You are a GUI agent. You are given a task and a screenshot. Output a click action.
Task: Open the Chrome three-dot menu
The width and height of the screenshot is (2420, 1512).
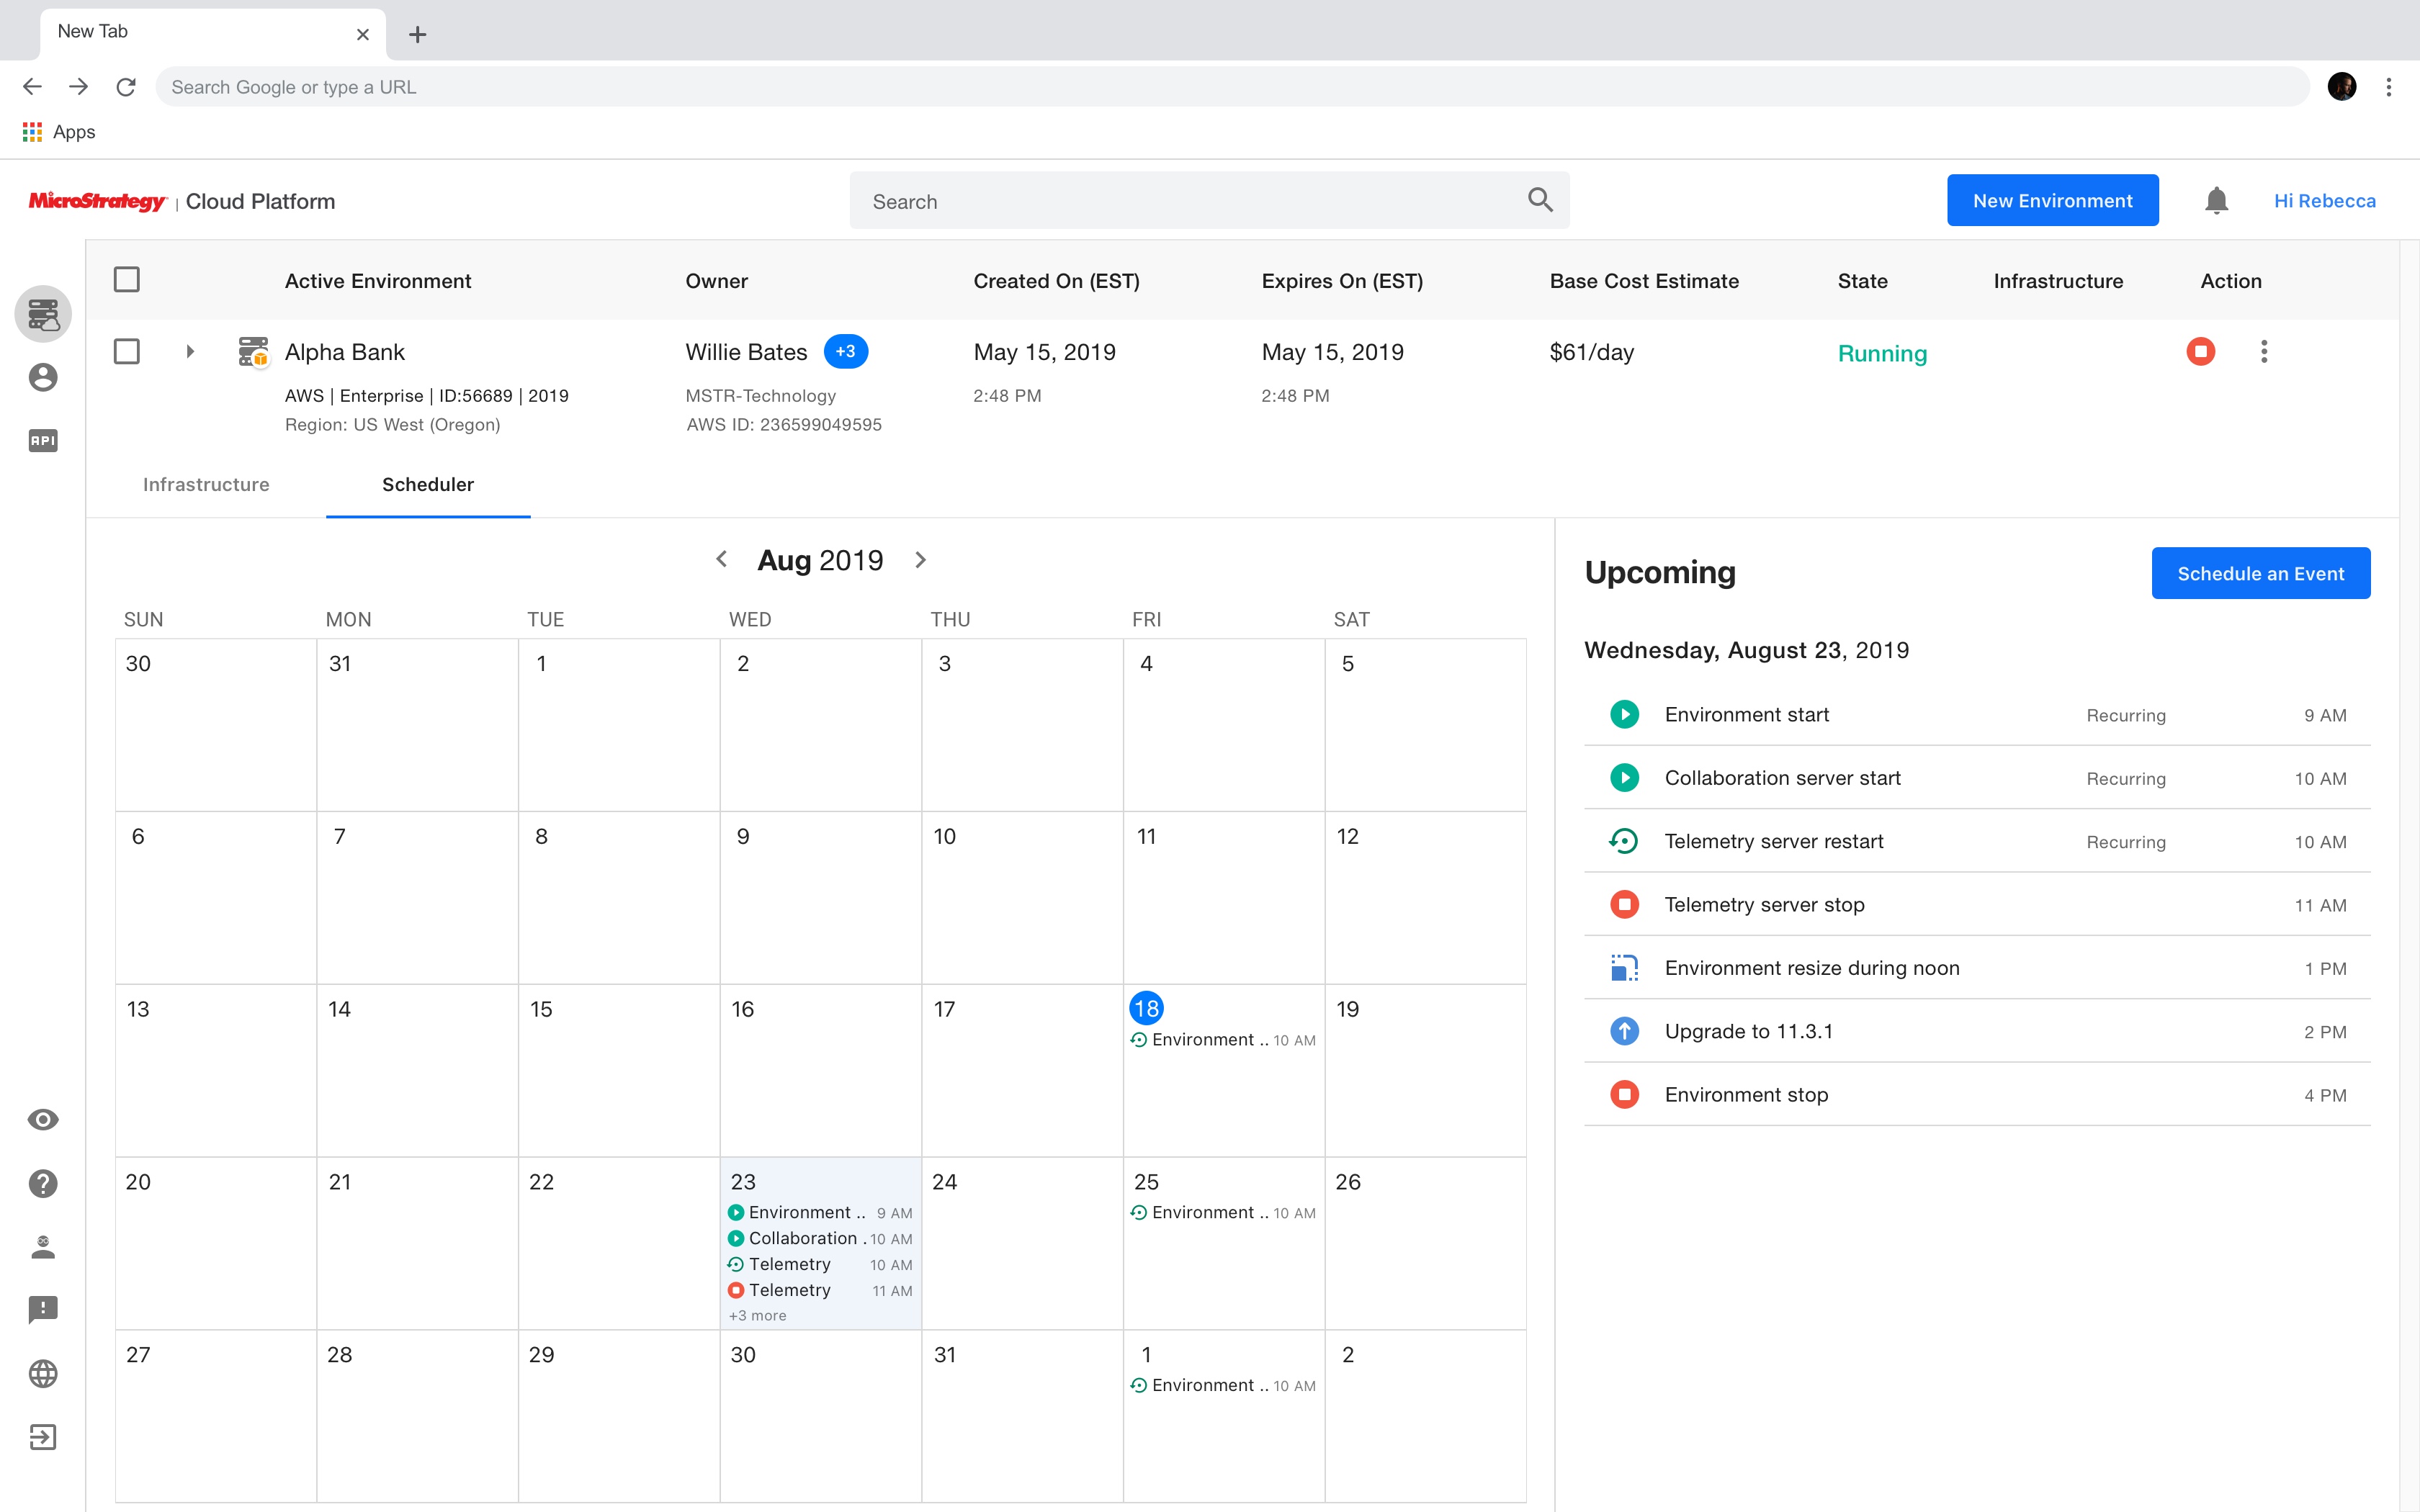2388,87
